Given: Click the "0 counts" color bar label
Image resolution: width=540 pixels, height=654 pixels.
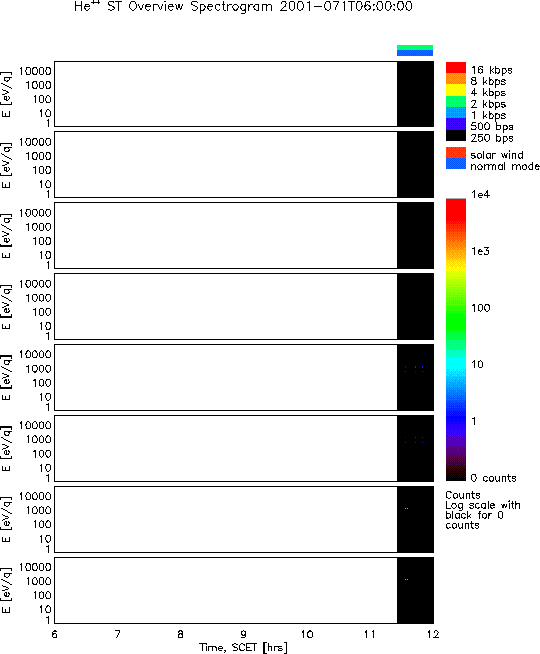Looking at the screenshot, I should pos(494,478).
